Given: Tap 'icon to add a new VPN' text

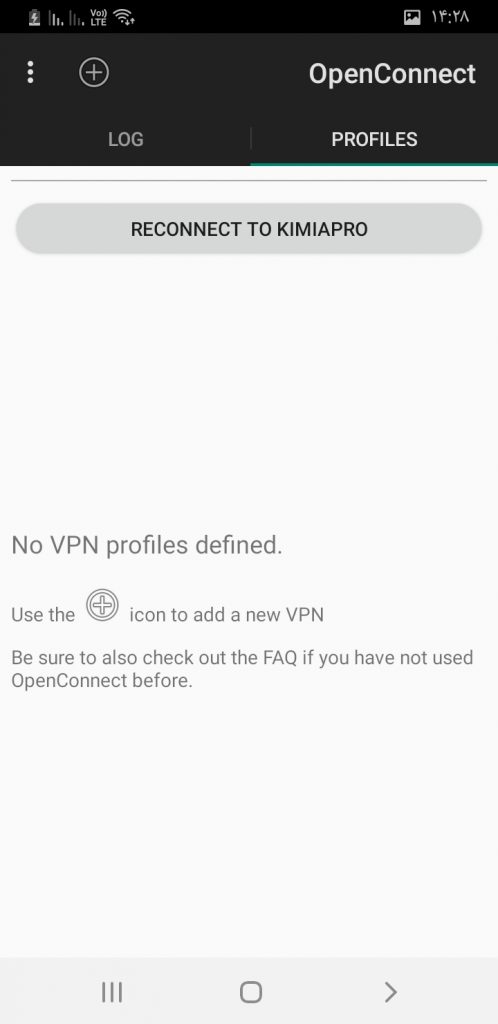Looking at the screenshot, I should (226, 615).
